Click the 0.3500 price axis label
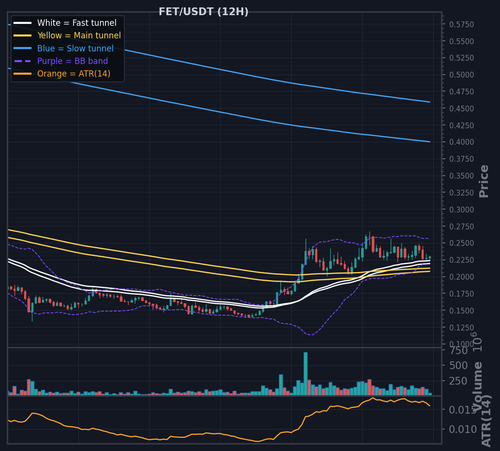Viewport: 500px width, 451px height. click(x=461, y=176)
